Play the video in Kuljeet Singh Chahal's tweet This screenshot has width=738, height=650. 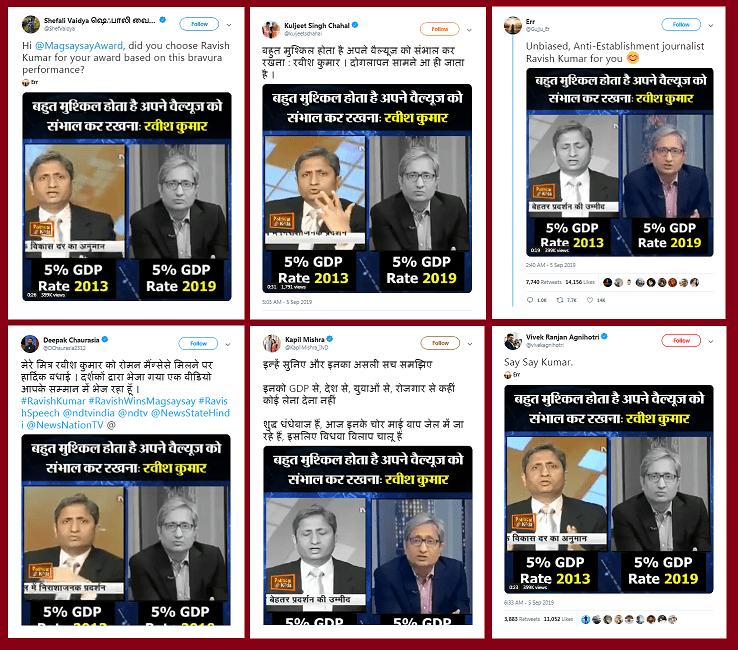[367, 188]
